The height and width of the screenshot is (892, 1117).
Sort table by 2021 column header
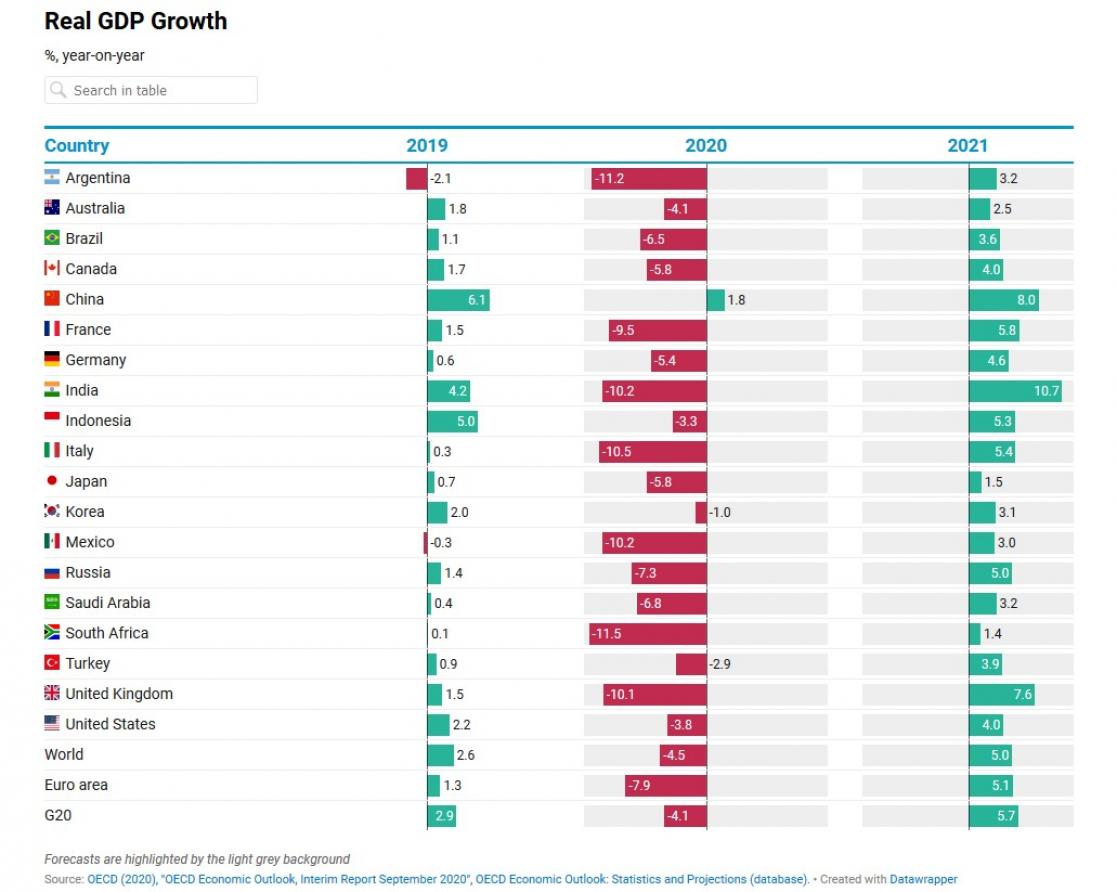[x=967, y=146]
